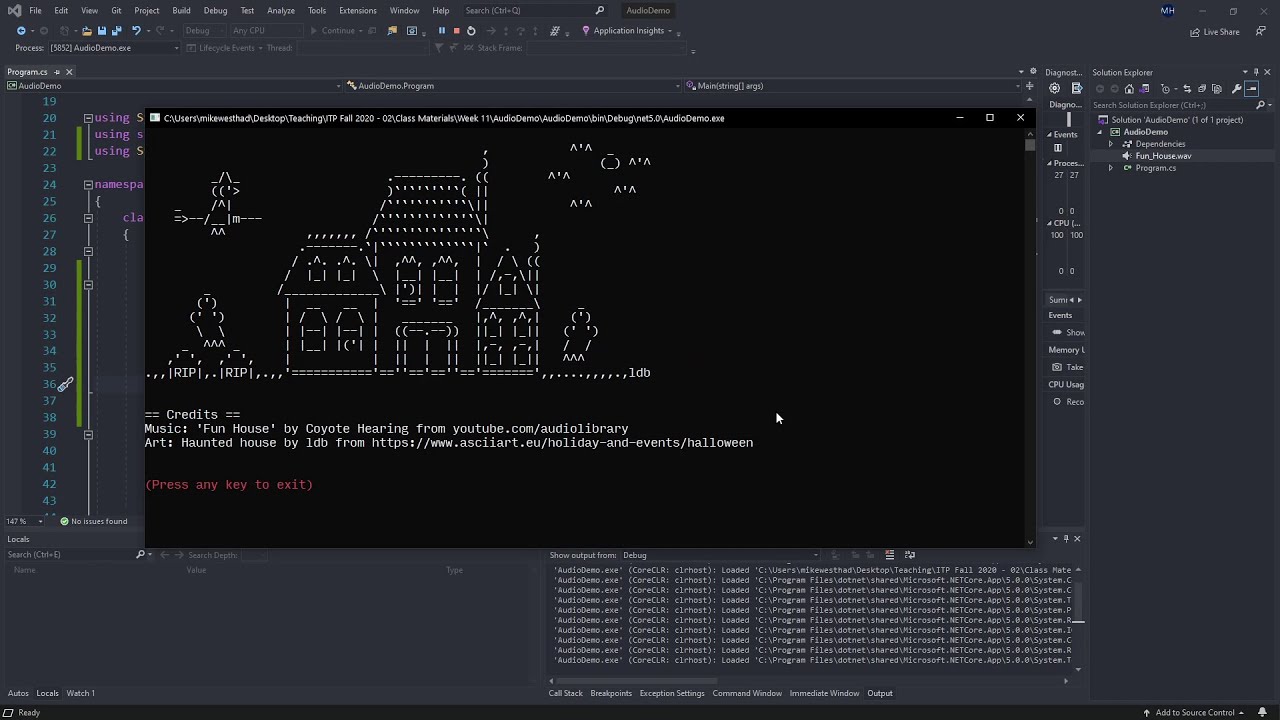Pin the Program.cs tab
The image size is (1280, 720).
tap(57, 72)
